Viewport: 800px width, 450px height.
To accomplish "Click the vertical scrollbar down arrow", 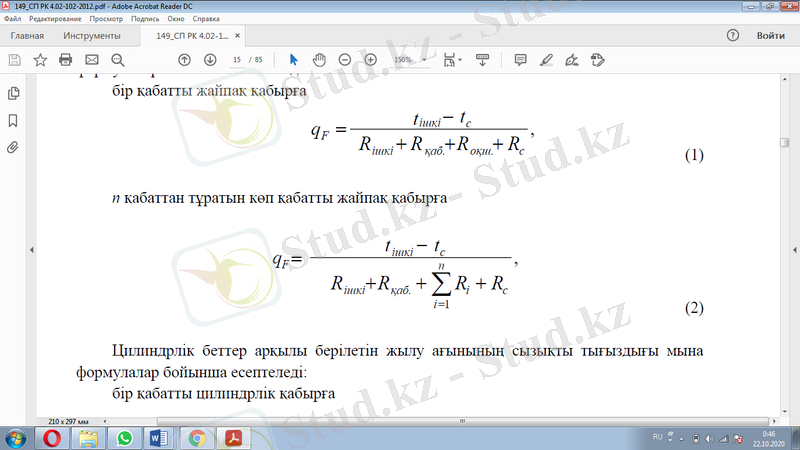I will tap(785, 411).
